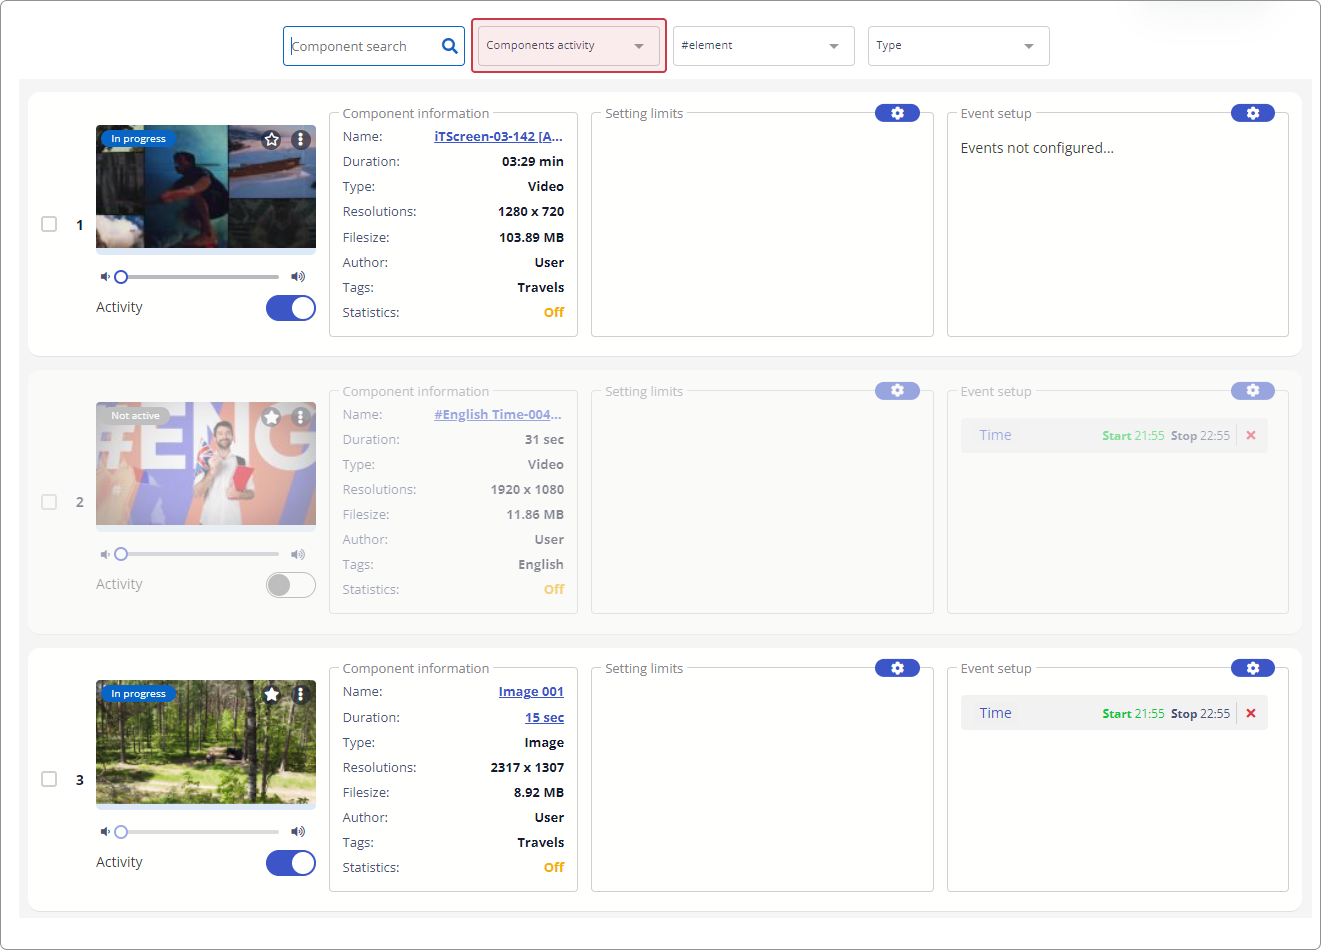Screen dimensions: 1321x950
Task: Click max volume speaker icon for component 1
Action: [x=298, y=277]
